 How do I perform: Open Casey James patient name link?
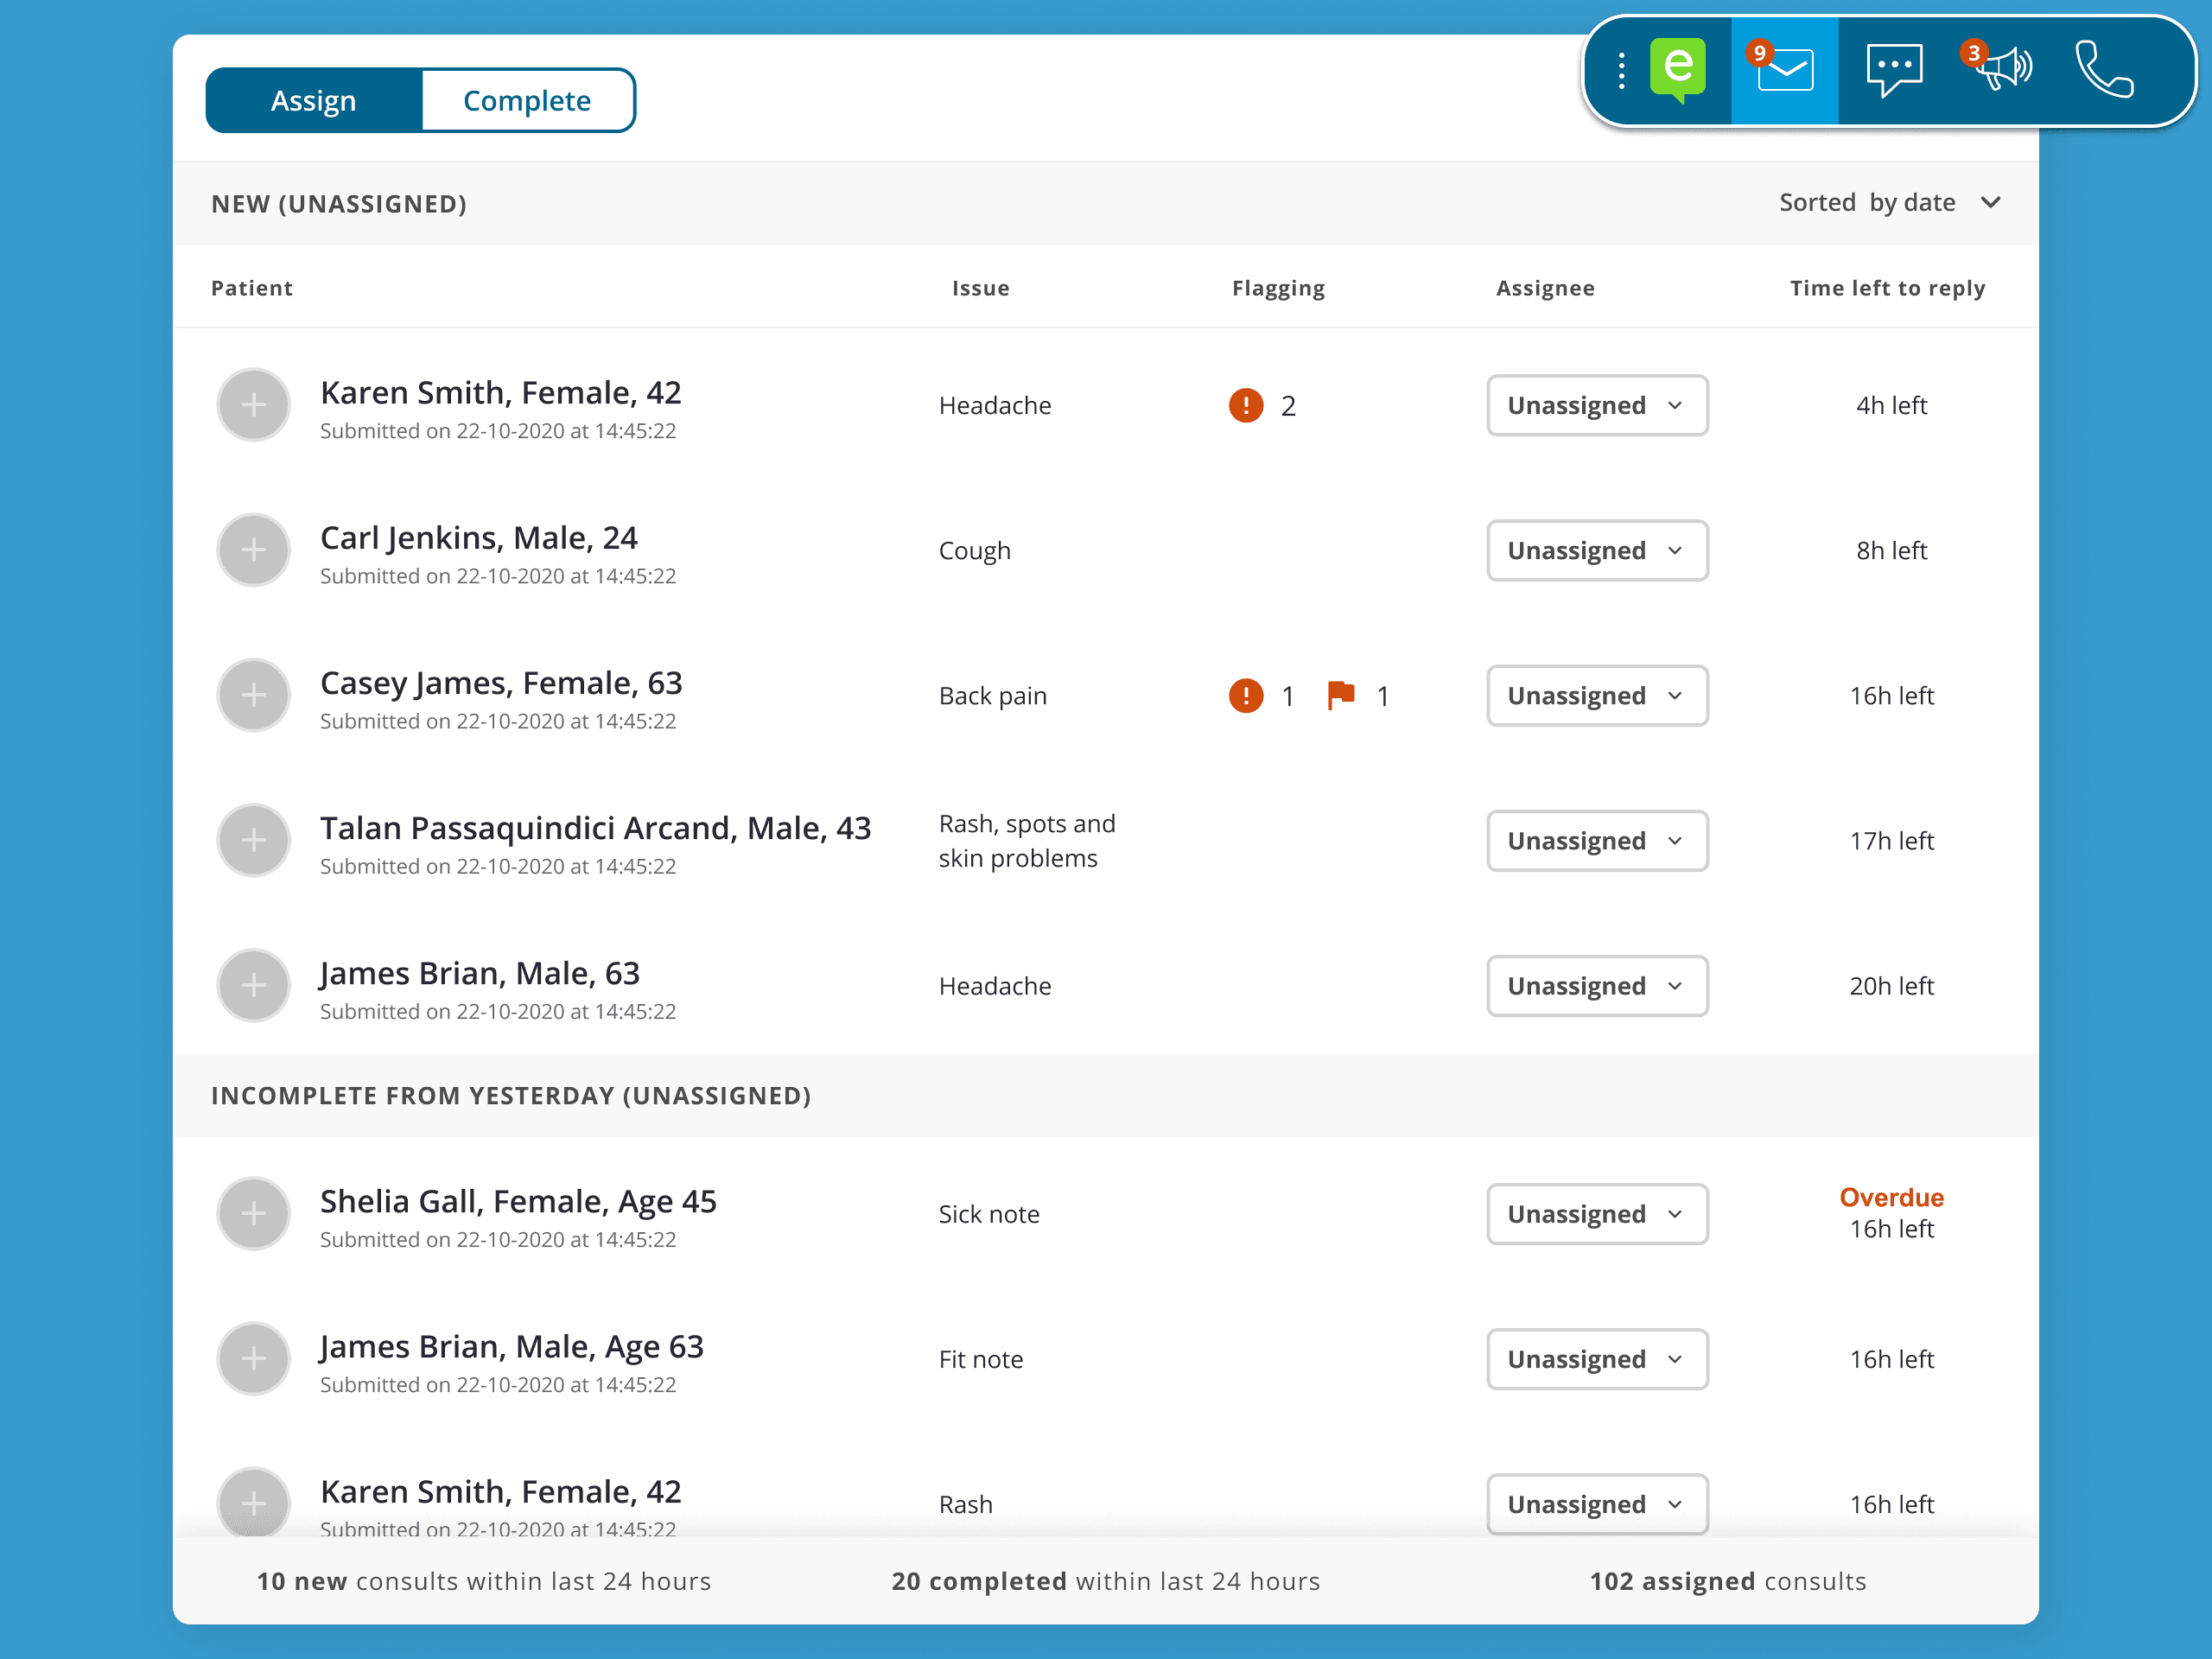coord(500,683)
